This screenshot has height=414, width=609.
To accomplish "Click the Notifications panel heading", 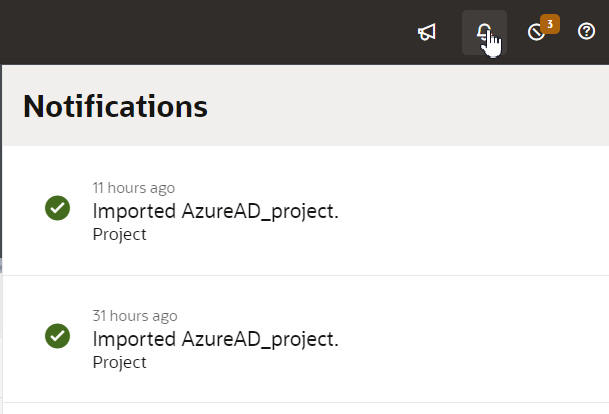I will tap(115, 106).
